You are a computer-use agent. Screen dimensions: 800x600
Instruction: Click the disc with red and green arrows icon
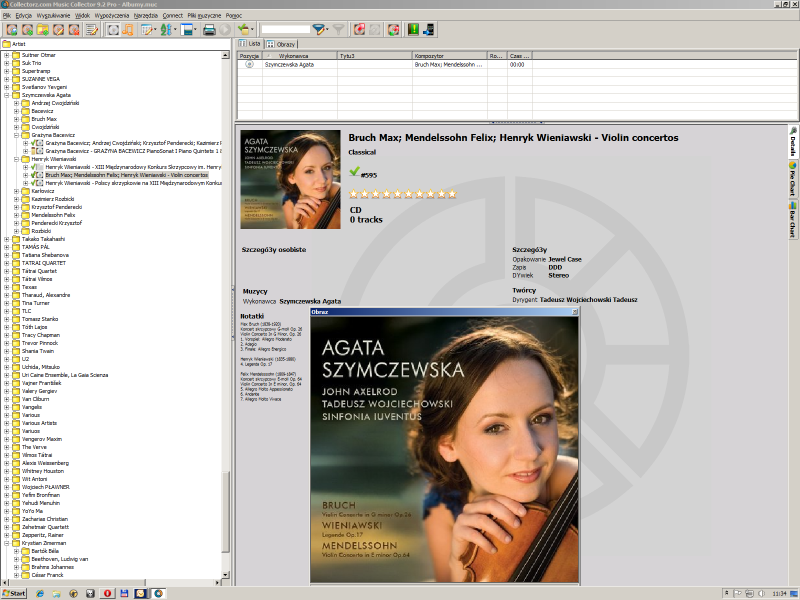click(x=393, y=30)
